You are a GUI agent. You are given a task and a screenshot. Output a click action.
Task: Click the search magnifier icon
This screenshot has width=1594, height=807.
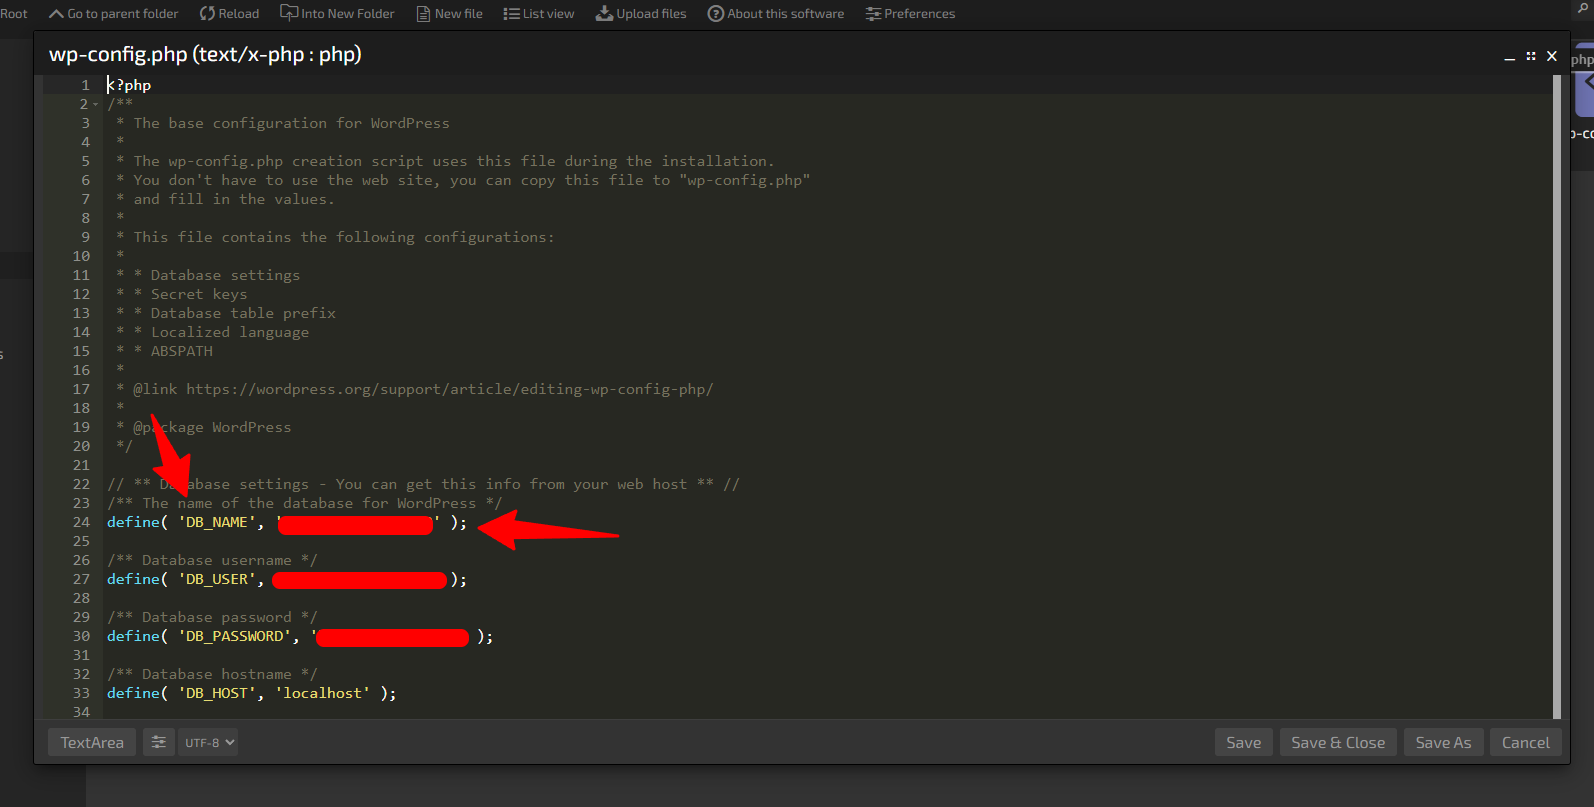pos(1583,8)
